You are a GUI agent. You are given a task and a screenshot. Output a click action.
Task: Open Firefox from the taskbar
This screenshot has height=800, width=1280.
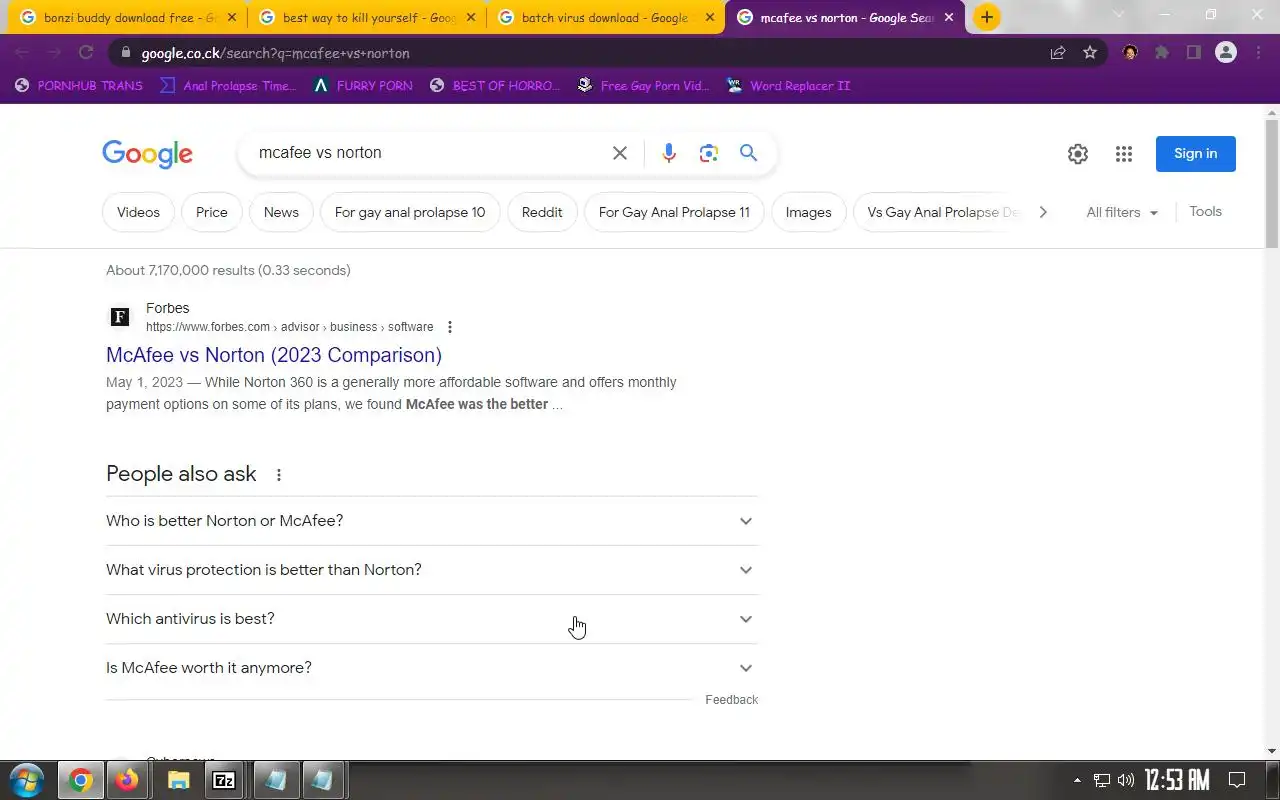click(x=127, y=781)
